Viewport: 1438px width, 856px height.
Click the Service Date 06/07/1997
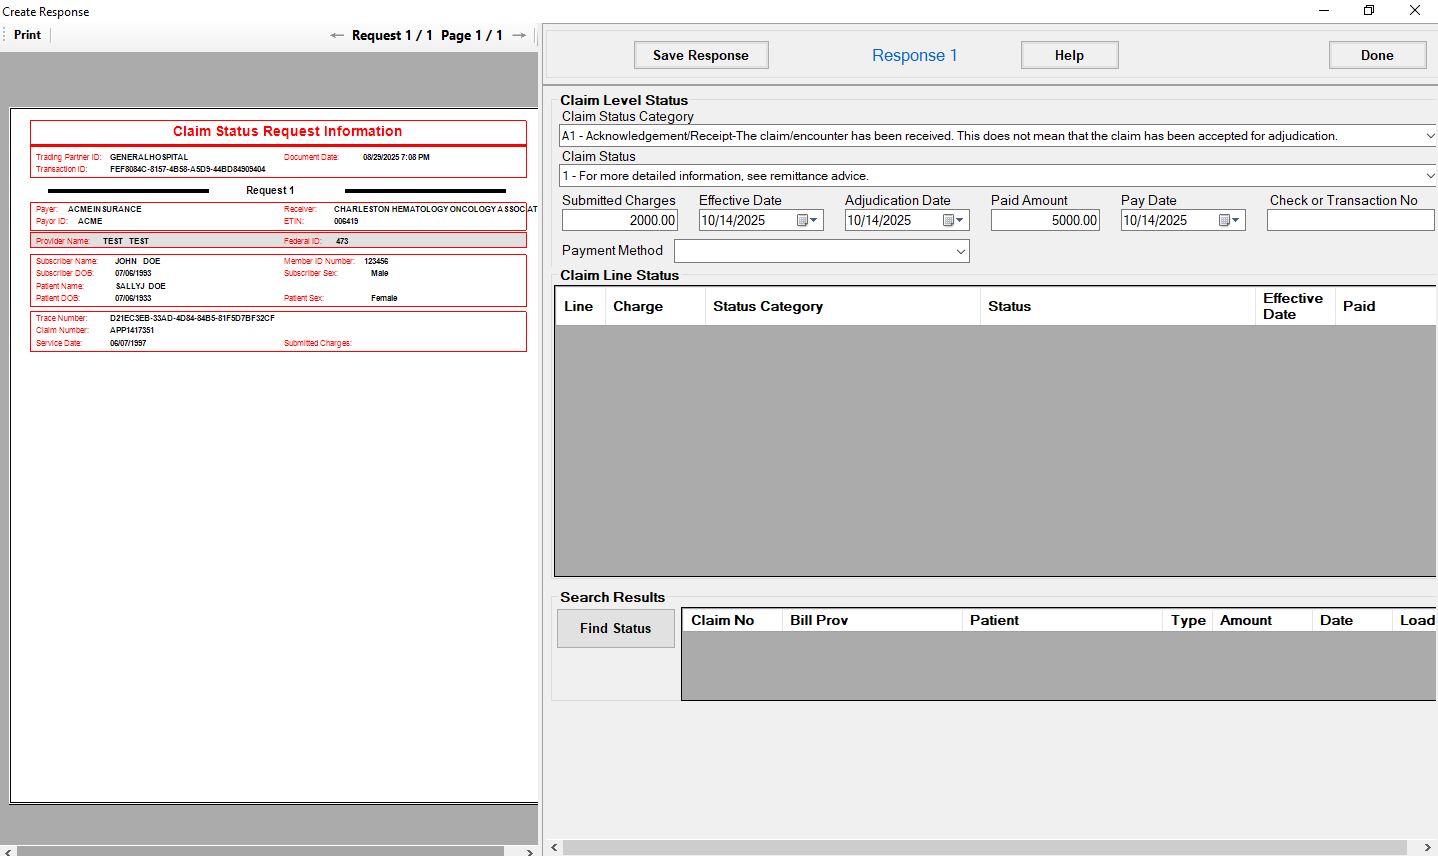tap(128, 343)
